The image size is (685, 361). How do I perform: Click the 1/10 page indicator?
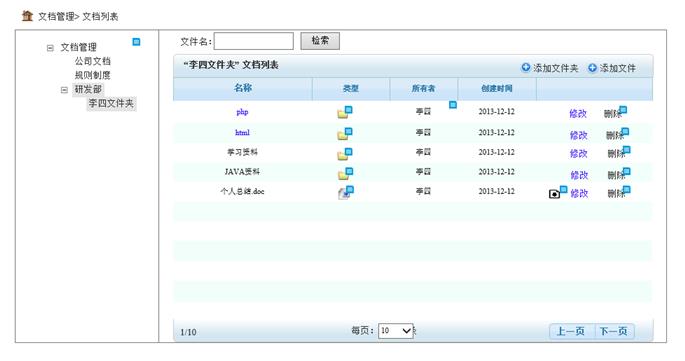(x=188, y=332)
